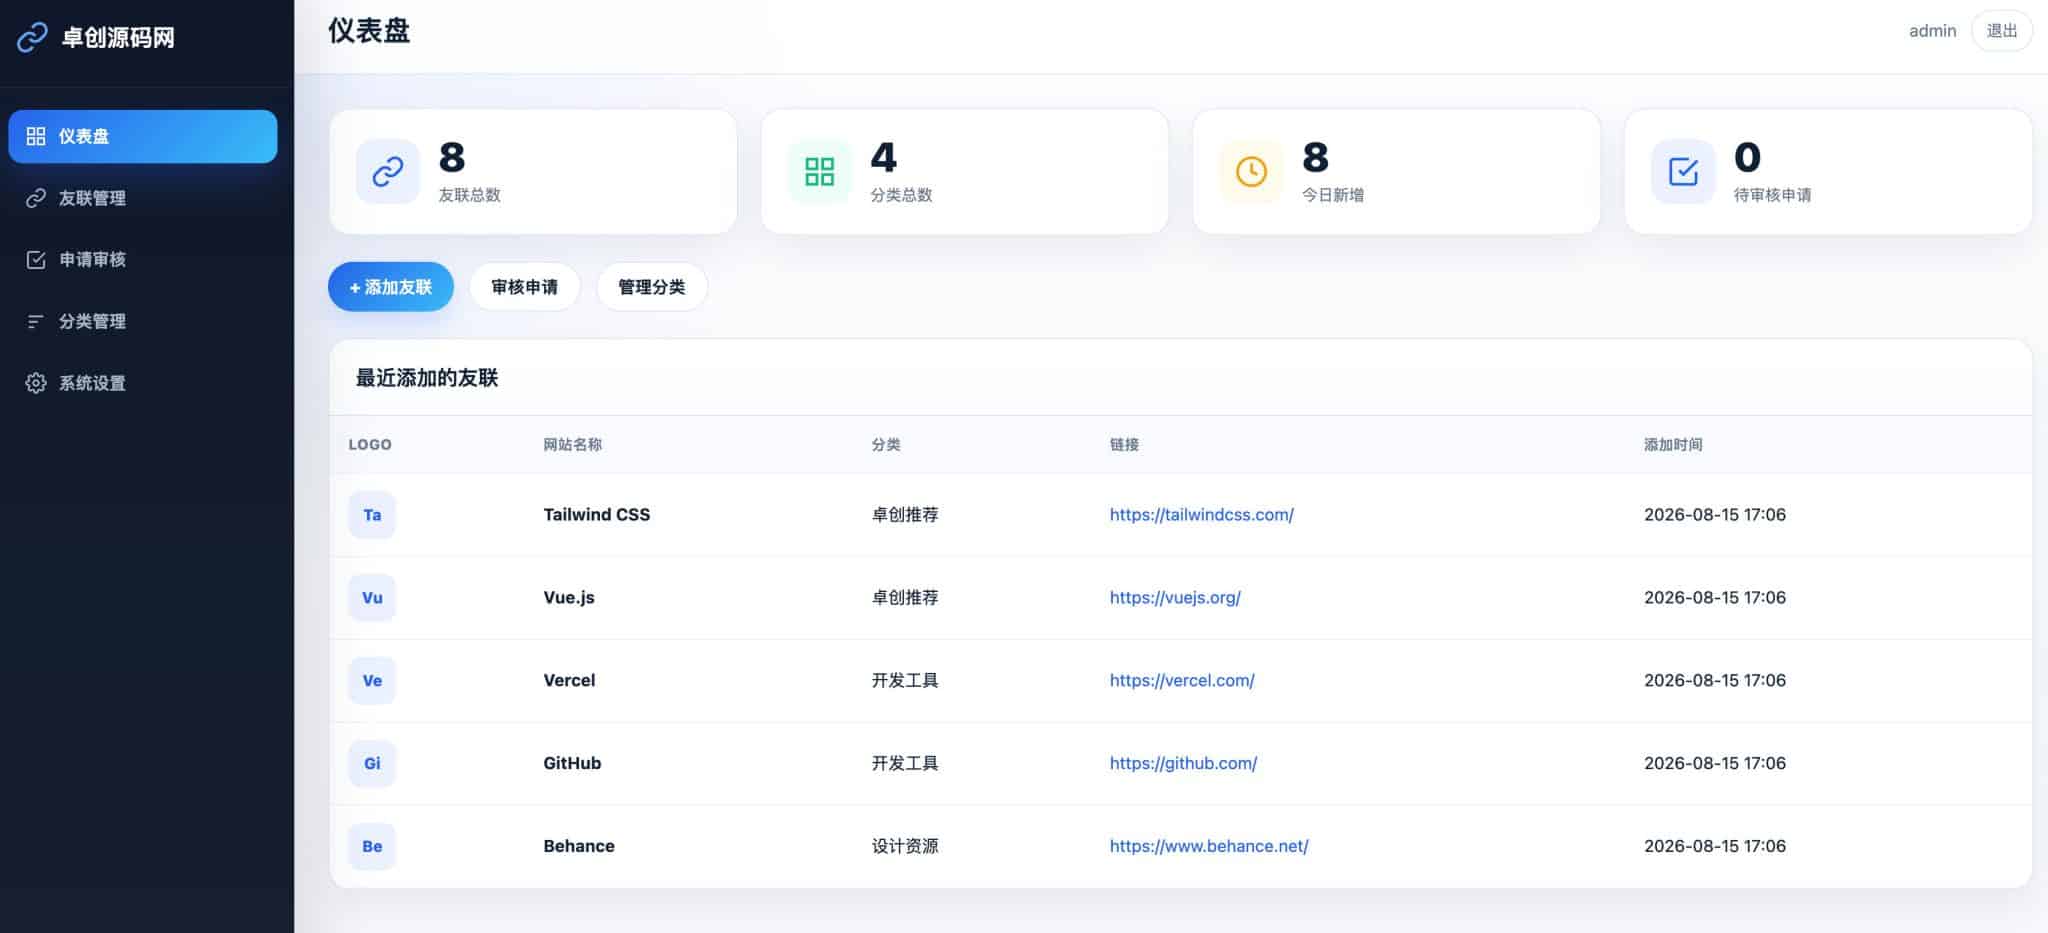The width and height of the screenshot is (2048, 933).
Task: Open the https://tailwindcss.com/ link
Action: coord(1201,515)
